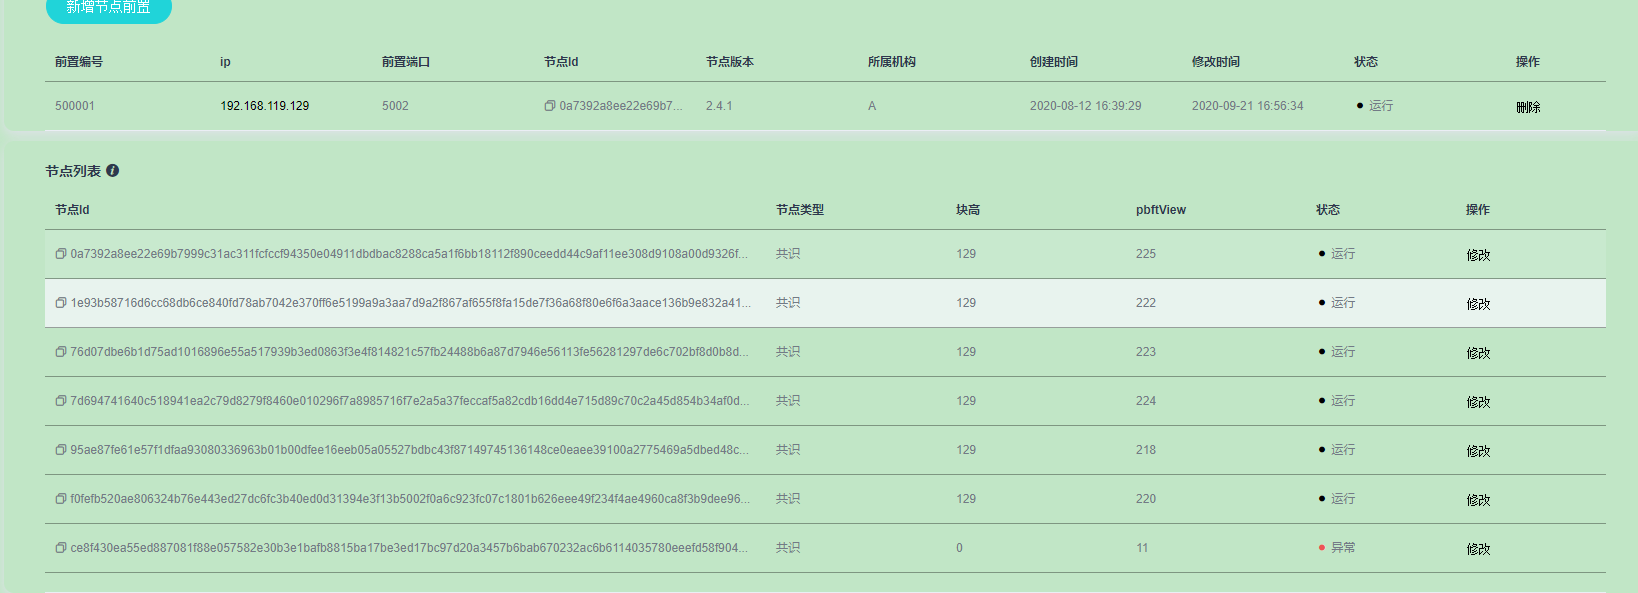Viewport: 1638px width, 593px height.
Task: Copy node Id starting with 0a7392a8ee22e69b7999c
Action: tap(60, 254)
